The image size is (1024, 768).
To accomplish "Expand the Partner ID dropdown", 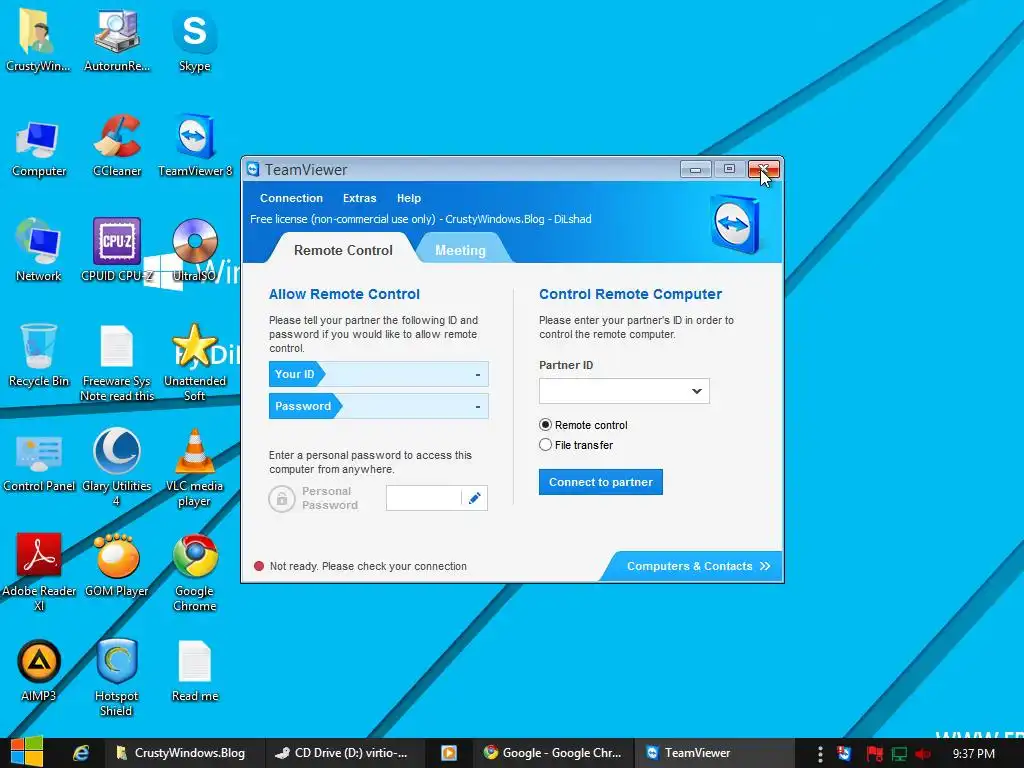I will click(x=697, y=391).
